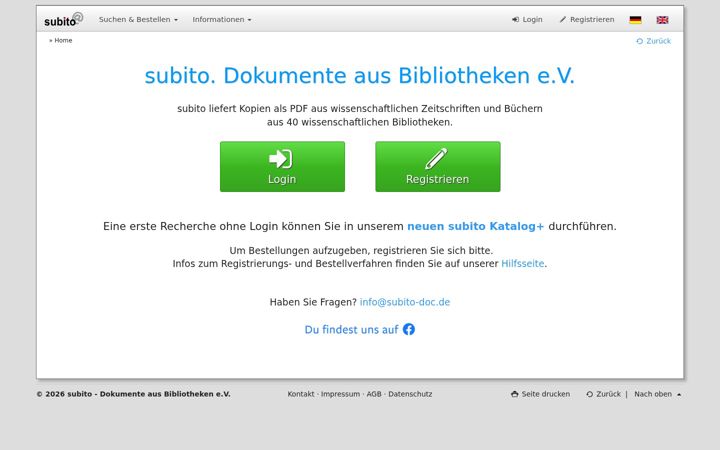This screenshot has height=450, width=720.
Task: Open Datenschutz in the footer
Action: (x=410, y=394)
